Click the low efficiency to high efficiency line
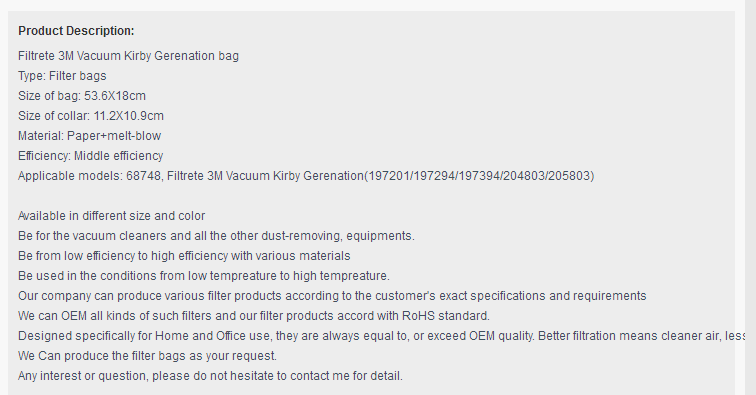756x395 pixels. coord(184,256)
